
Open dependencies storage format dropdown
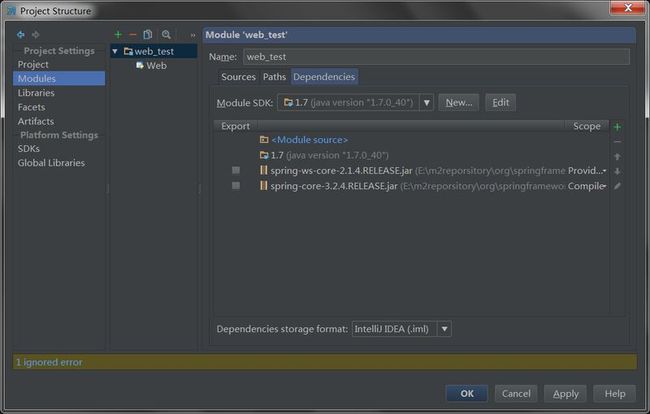(444, 329)
